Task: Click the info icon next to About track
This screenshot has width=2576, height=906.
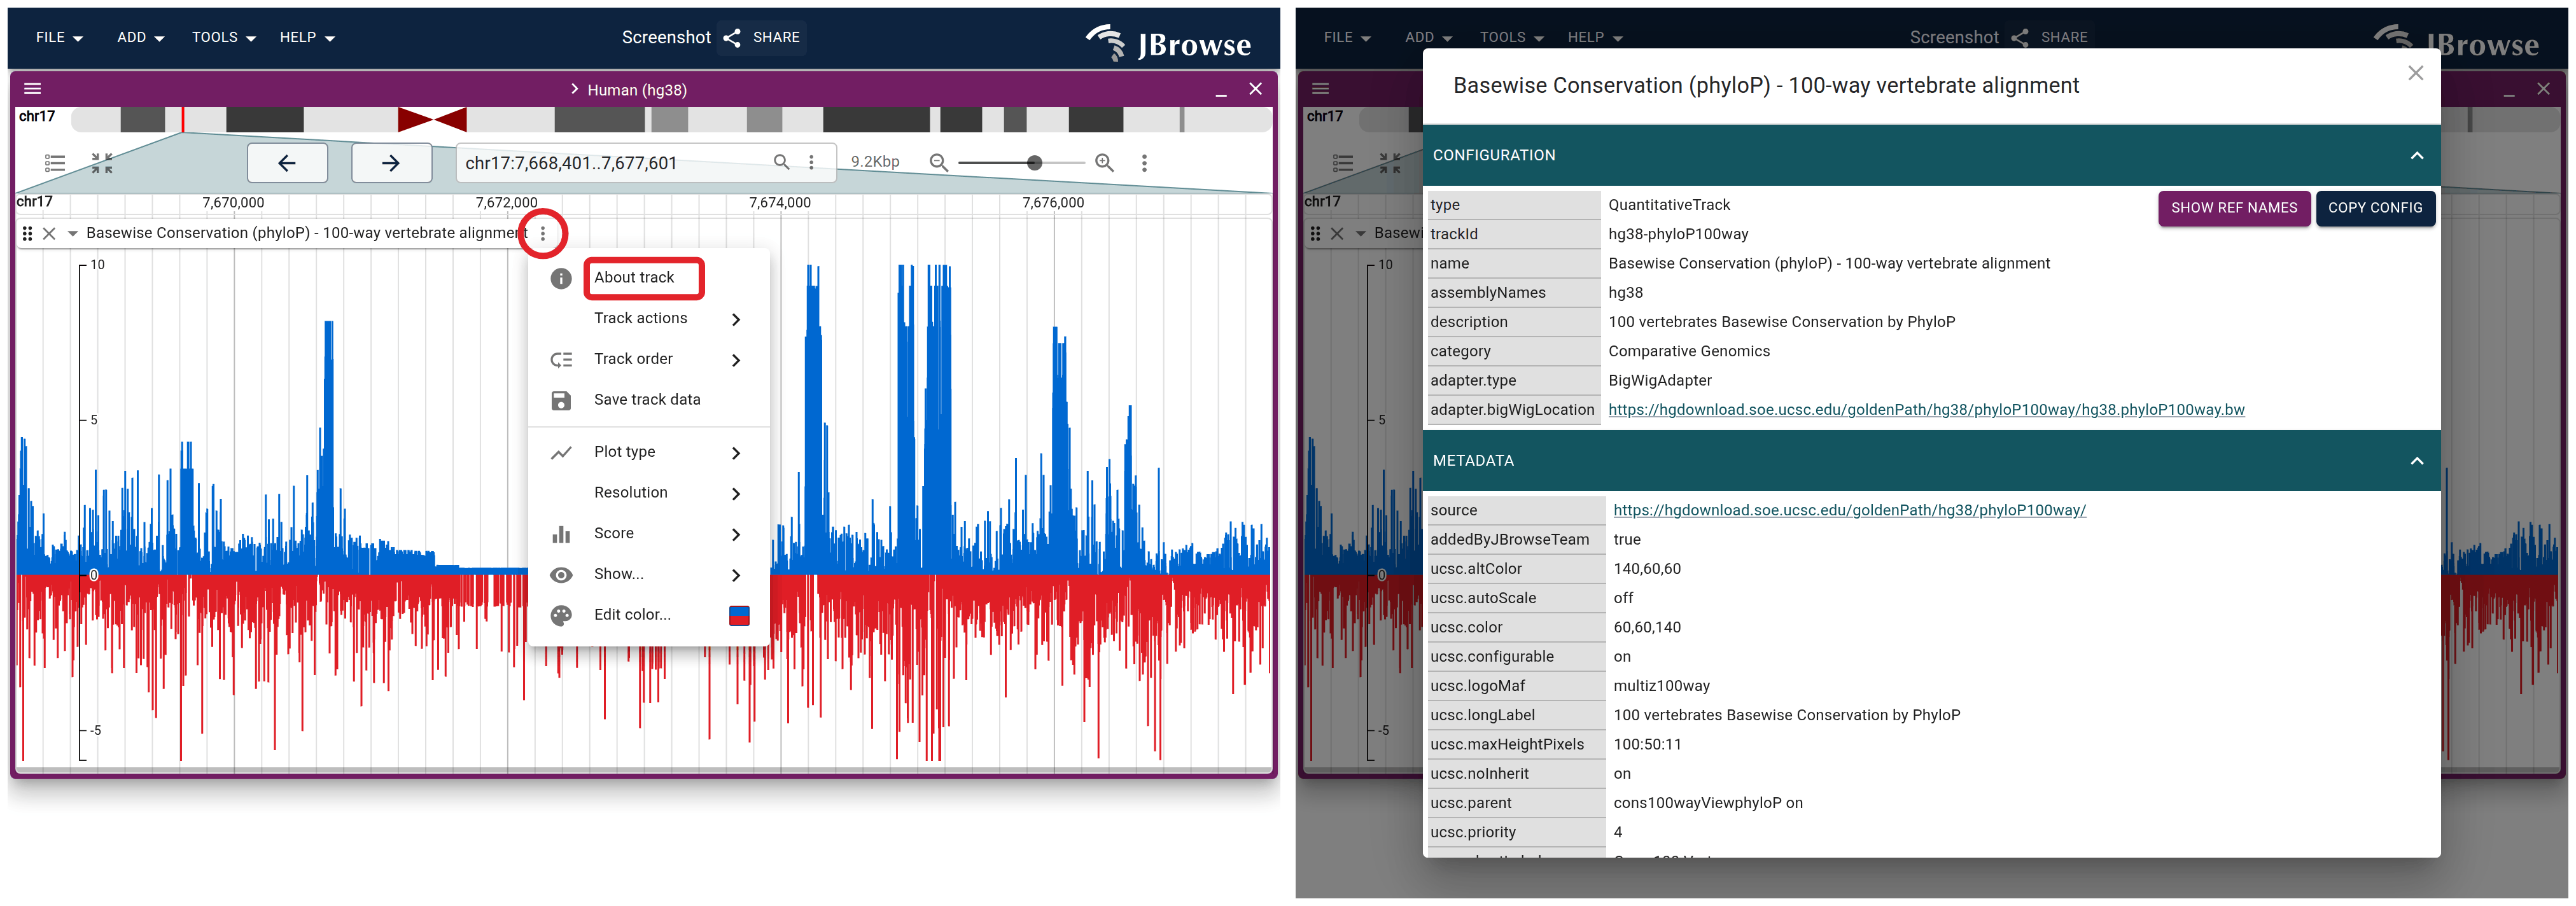Action: (561, 278)
